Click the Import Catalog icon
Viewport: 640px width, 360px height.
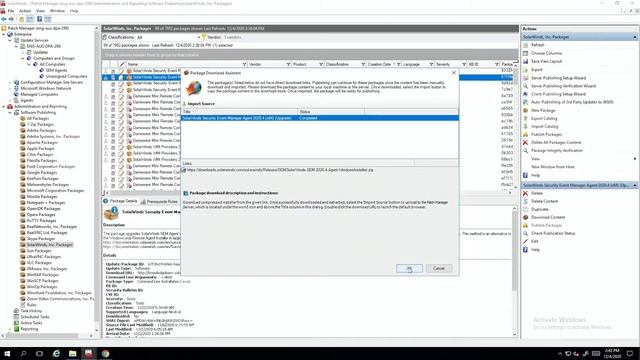pos(526,127)
